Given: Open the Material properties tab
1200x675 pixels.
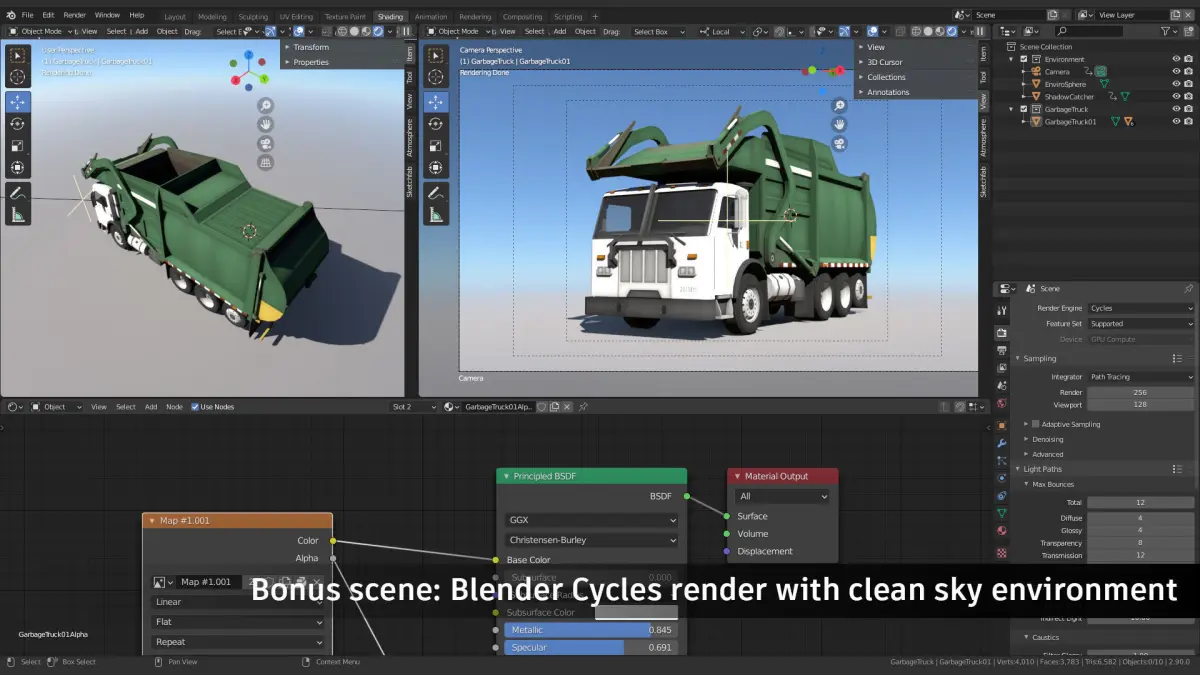Looking at the screenshot, I should click(1002, 531).
